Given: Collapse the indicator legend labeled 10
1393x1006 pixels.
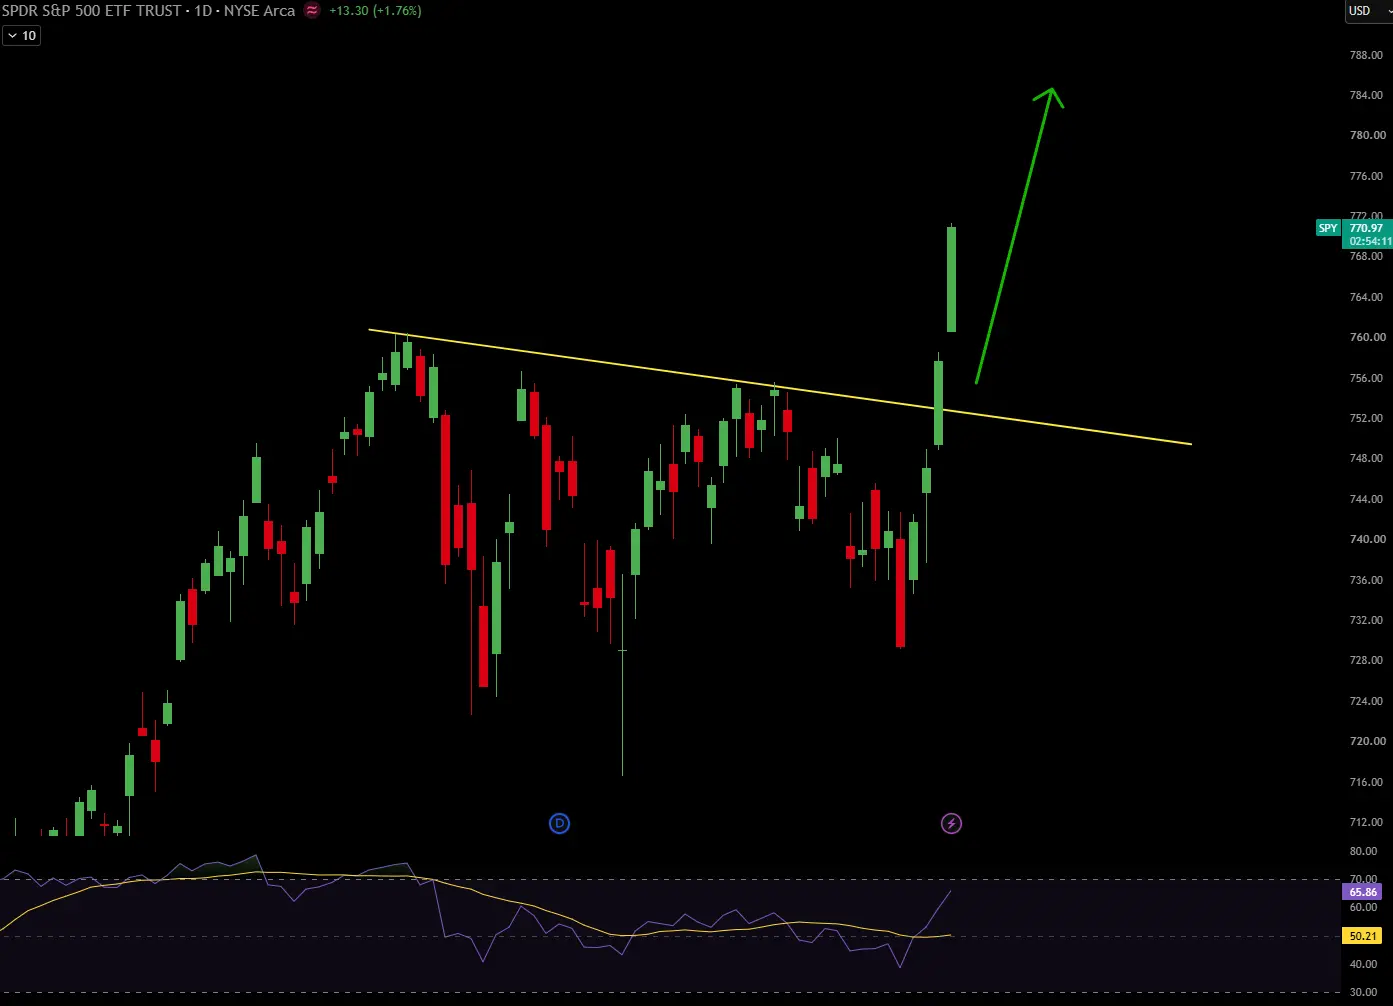Looking at the screenshot, I should [21, 36].
